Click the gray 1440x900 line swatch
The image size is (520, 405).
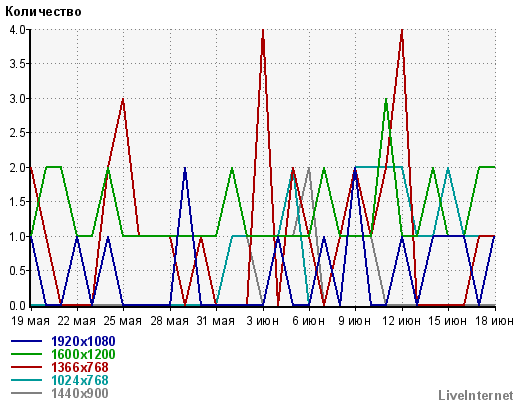27,393
